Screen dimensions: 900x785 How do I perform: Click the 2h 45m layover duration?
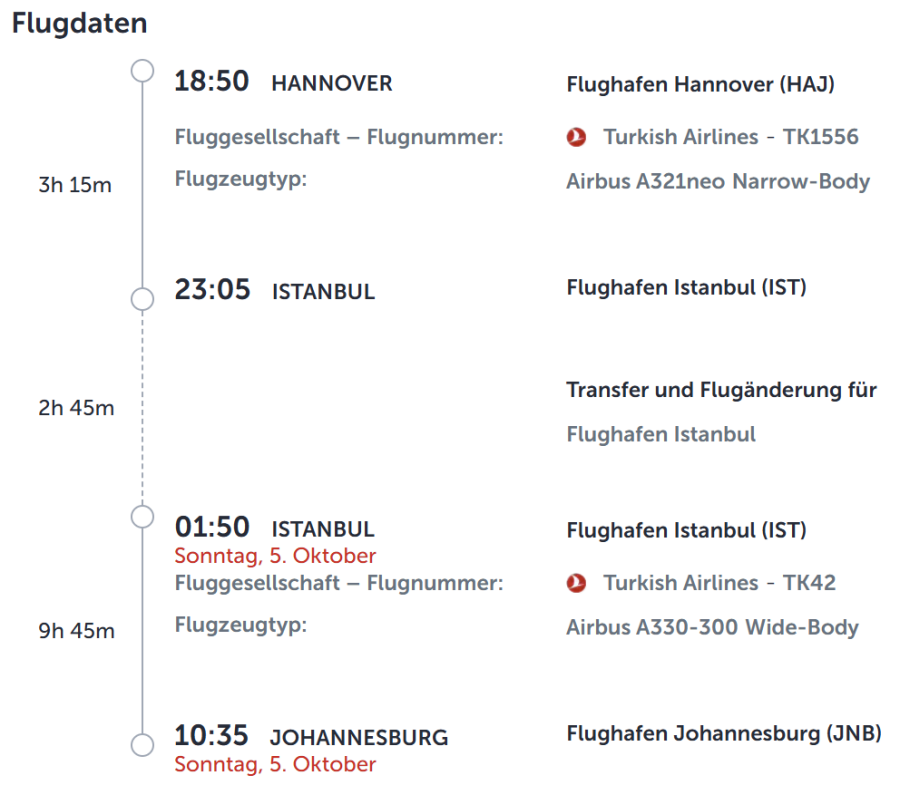(76, 408)
